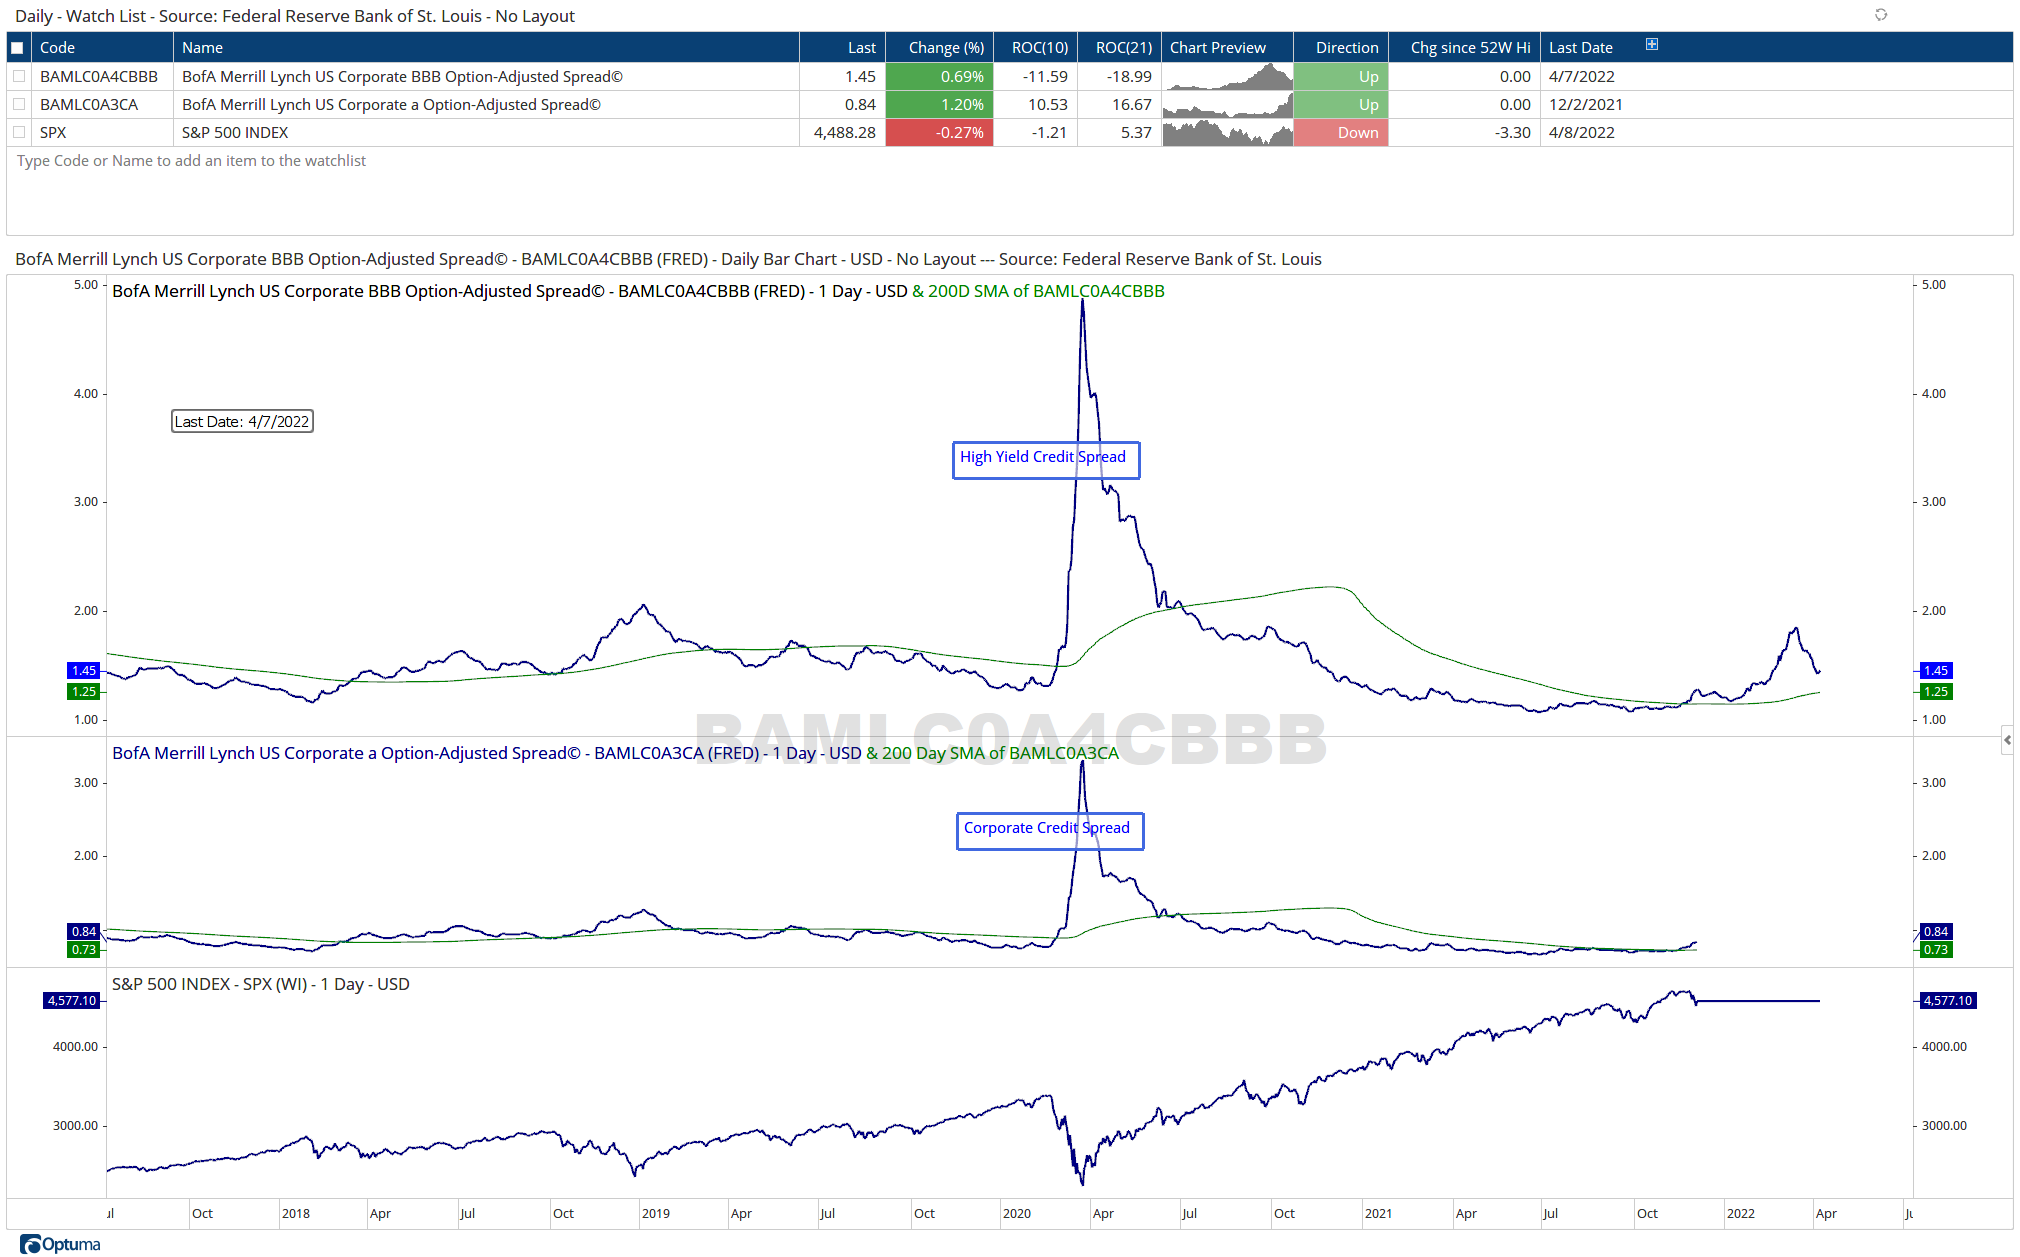Viewport: 2020px width, 1257px height.
Task: Click the Optuma logo
Action: (60, 1244)
